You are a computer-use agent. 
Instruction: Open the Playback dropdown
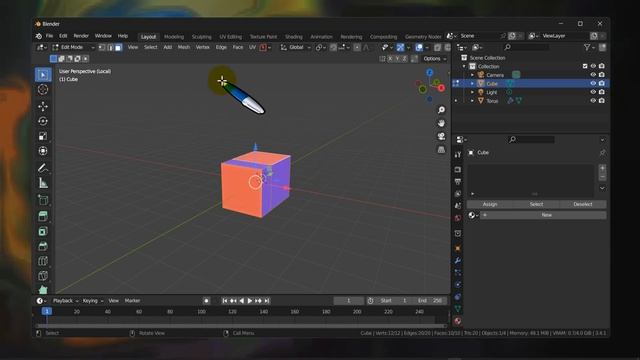pos(65,301)
